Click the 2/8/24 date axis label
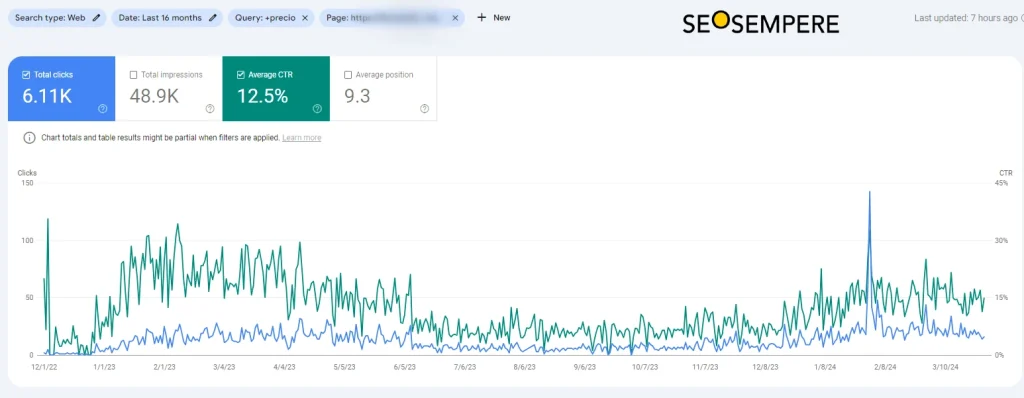1024x398 pixels. 885,367
